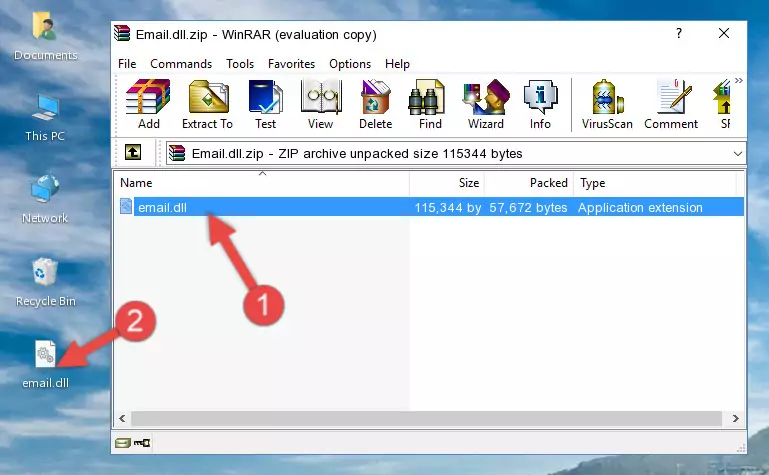Click the WinRAR books icon in title bar
The height and width of the screenshot is (475, 769).
(x=122, y=34)
